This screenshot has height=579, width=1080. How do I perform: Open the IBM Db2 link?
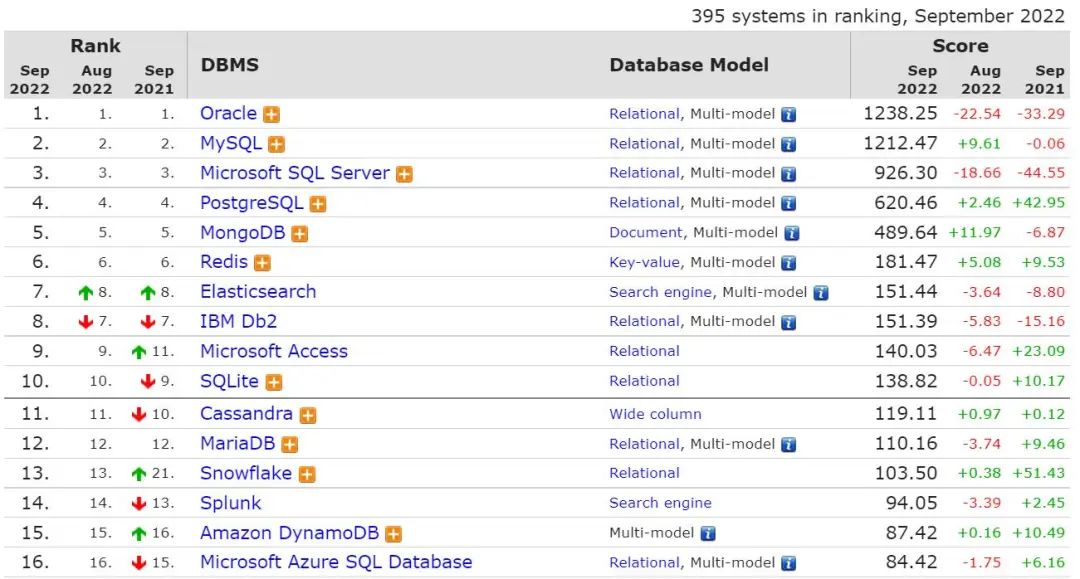[238, 322]
